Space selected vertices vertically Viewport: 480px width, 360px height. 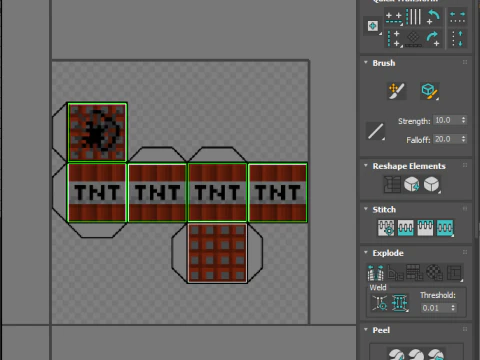tap(457, 39)
